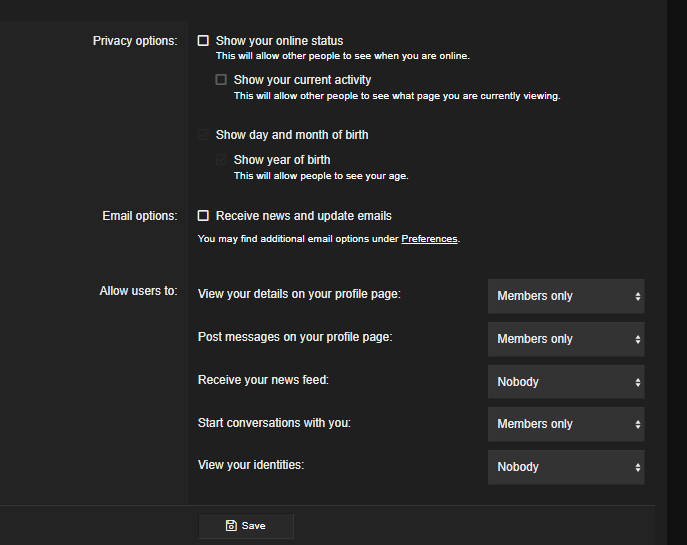Click the floppy disk icon on Save
The height and width of the screenshot is (545, 687).
click(x=231, y=525)
